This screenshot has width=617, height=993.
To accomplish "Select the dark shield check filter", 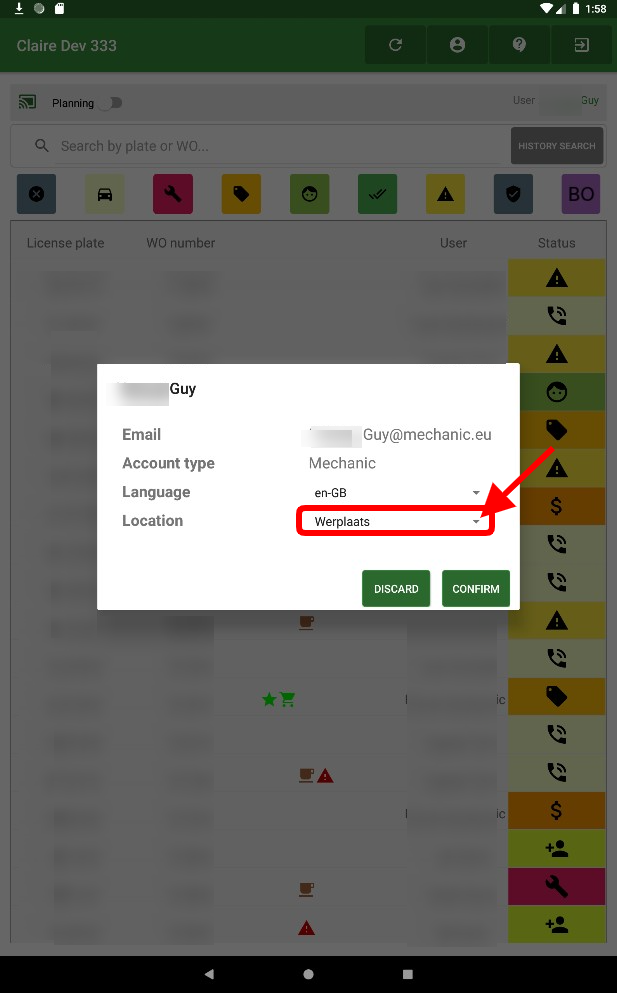I will tap(513, 194).
